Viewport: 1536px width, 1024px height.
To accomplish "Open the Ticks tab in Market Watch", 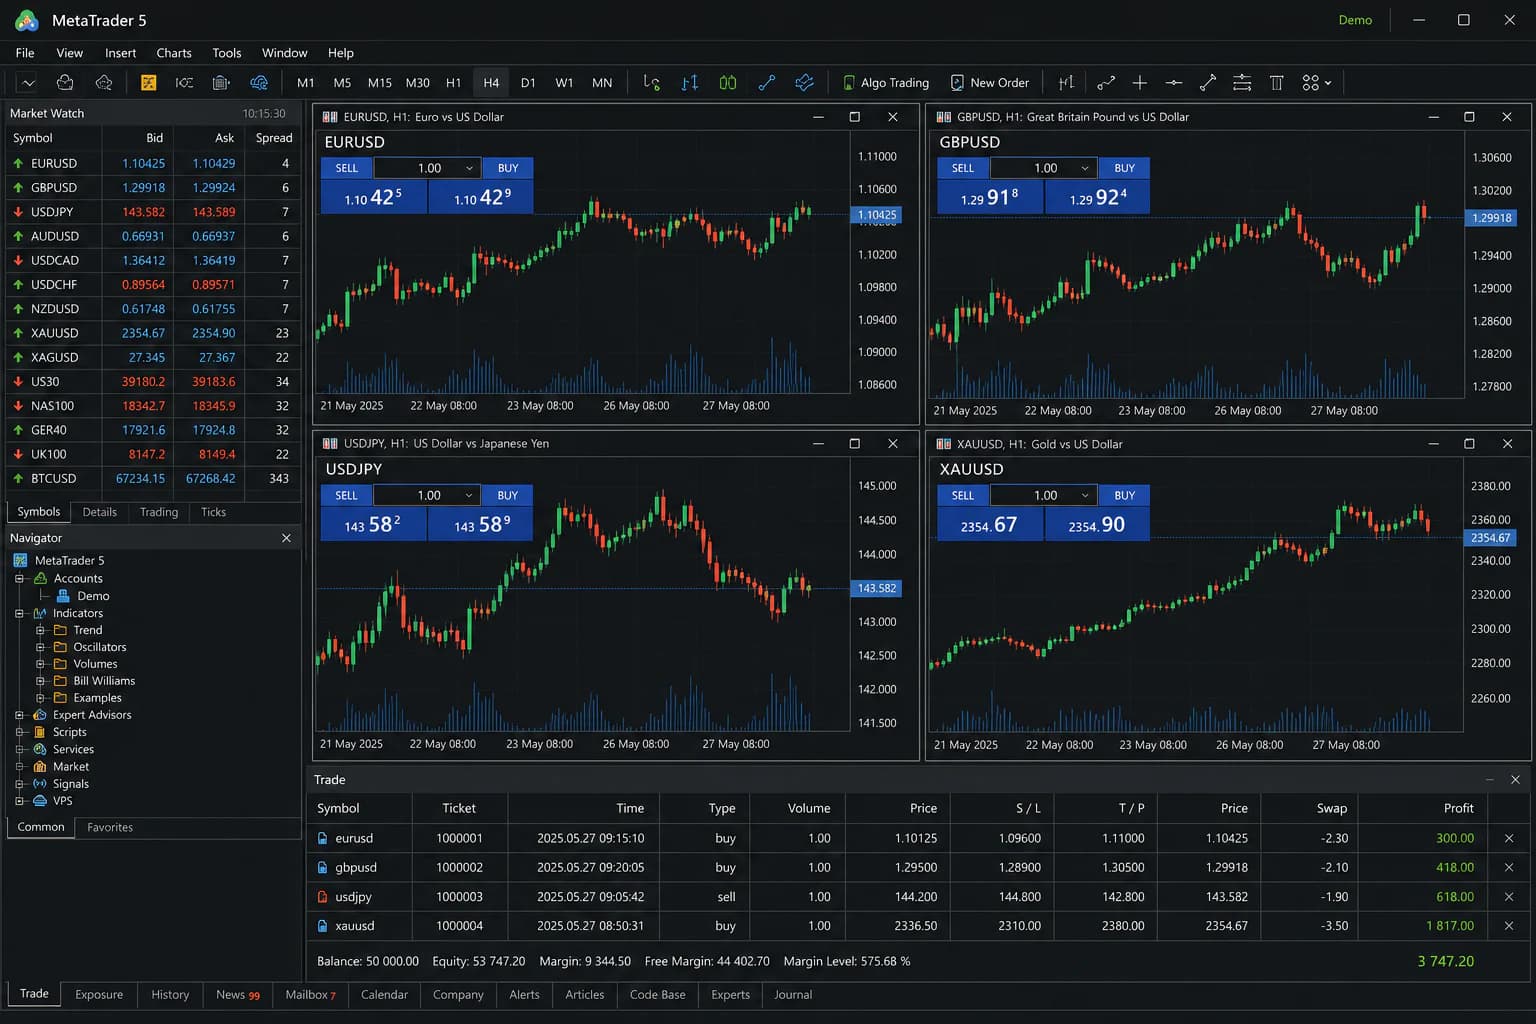I will 213,512.
